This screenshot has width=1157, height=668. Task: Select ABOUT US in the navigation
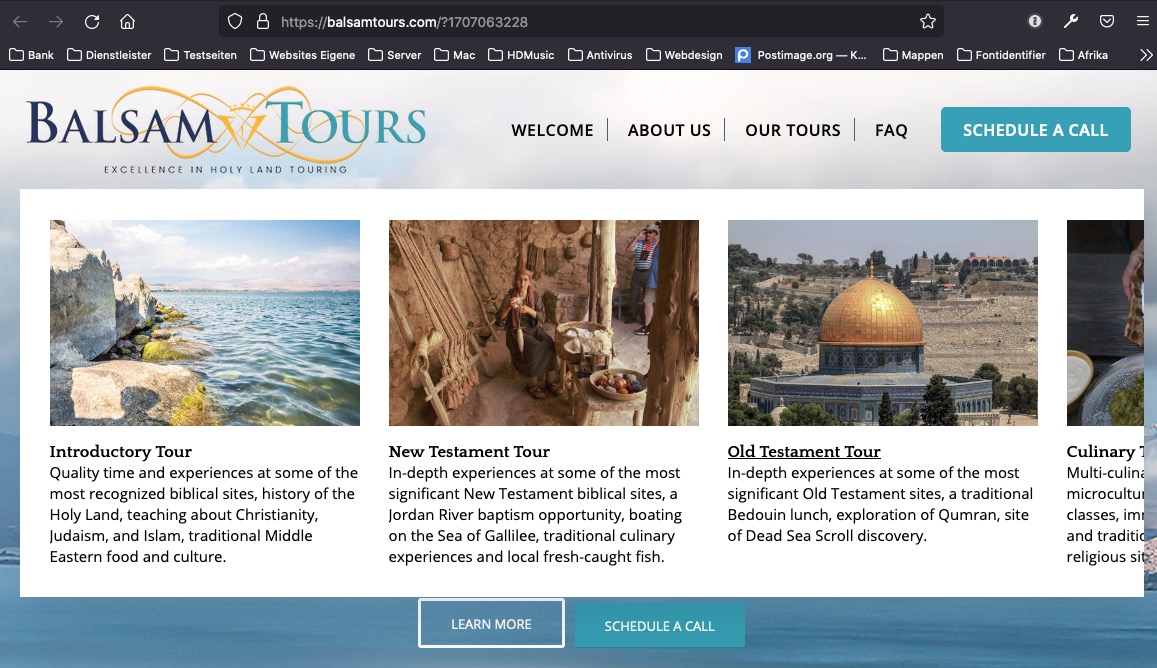tap(669, 130)
